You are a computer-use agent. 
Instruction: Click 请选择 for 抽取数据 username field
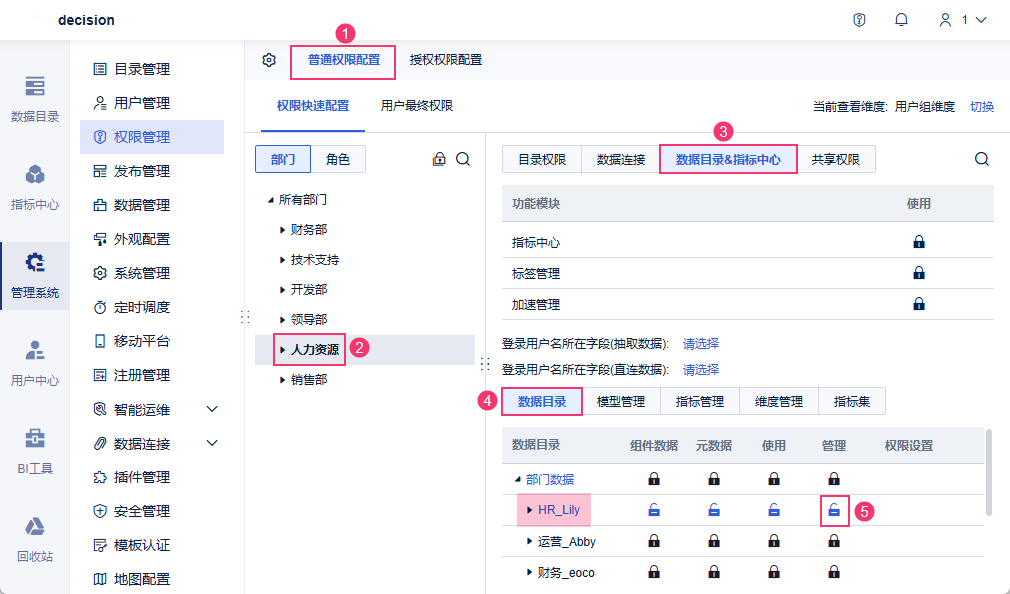click(700, 343)
